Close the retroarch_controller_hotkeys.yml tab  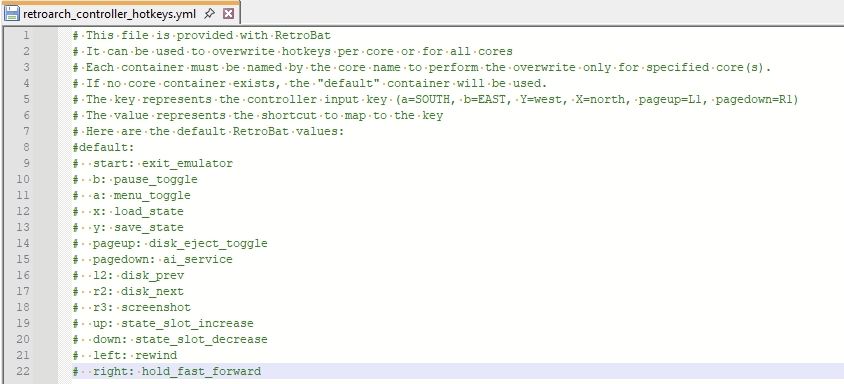pyautogui.click(x=228, y=13)
